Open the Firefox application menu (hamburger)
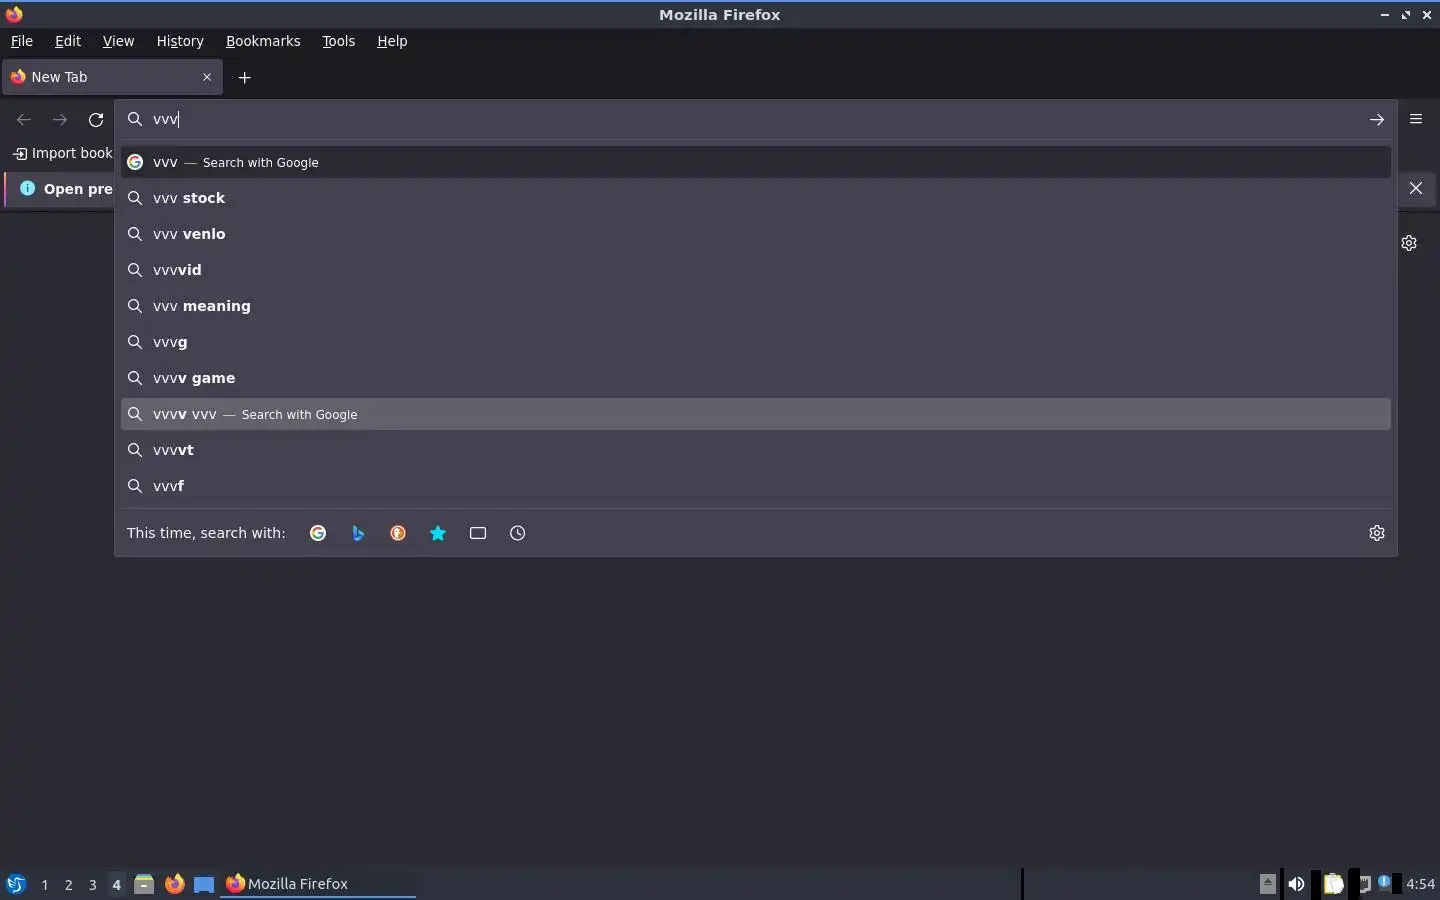The image size is (1440, 900). click(x=1416, y=119)
